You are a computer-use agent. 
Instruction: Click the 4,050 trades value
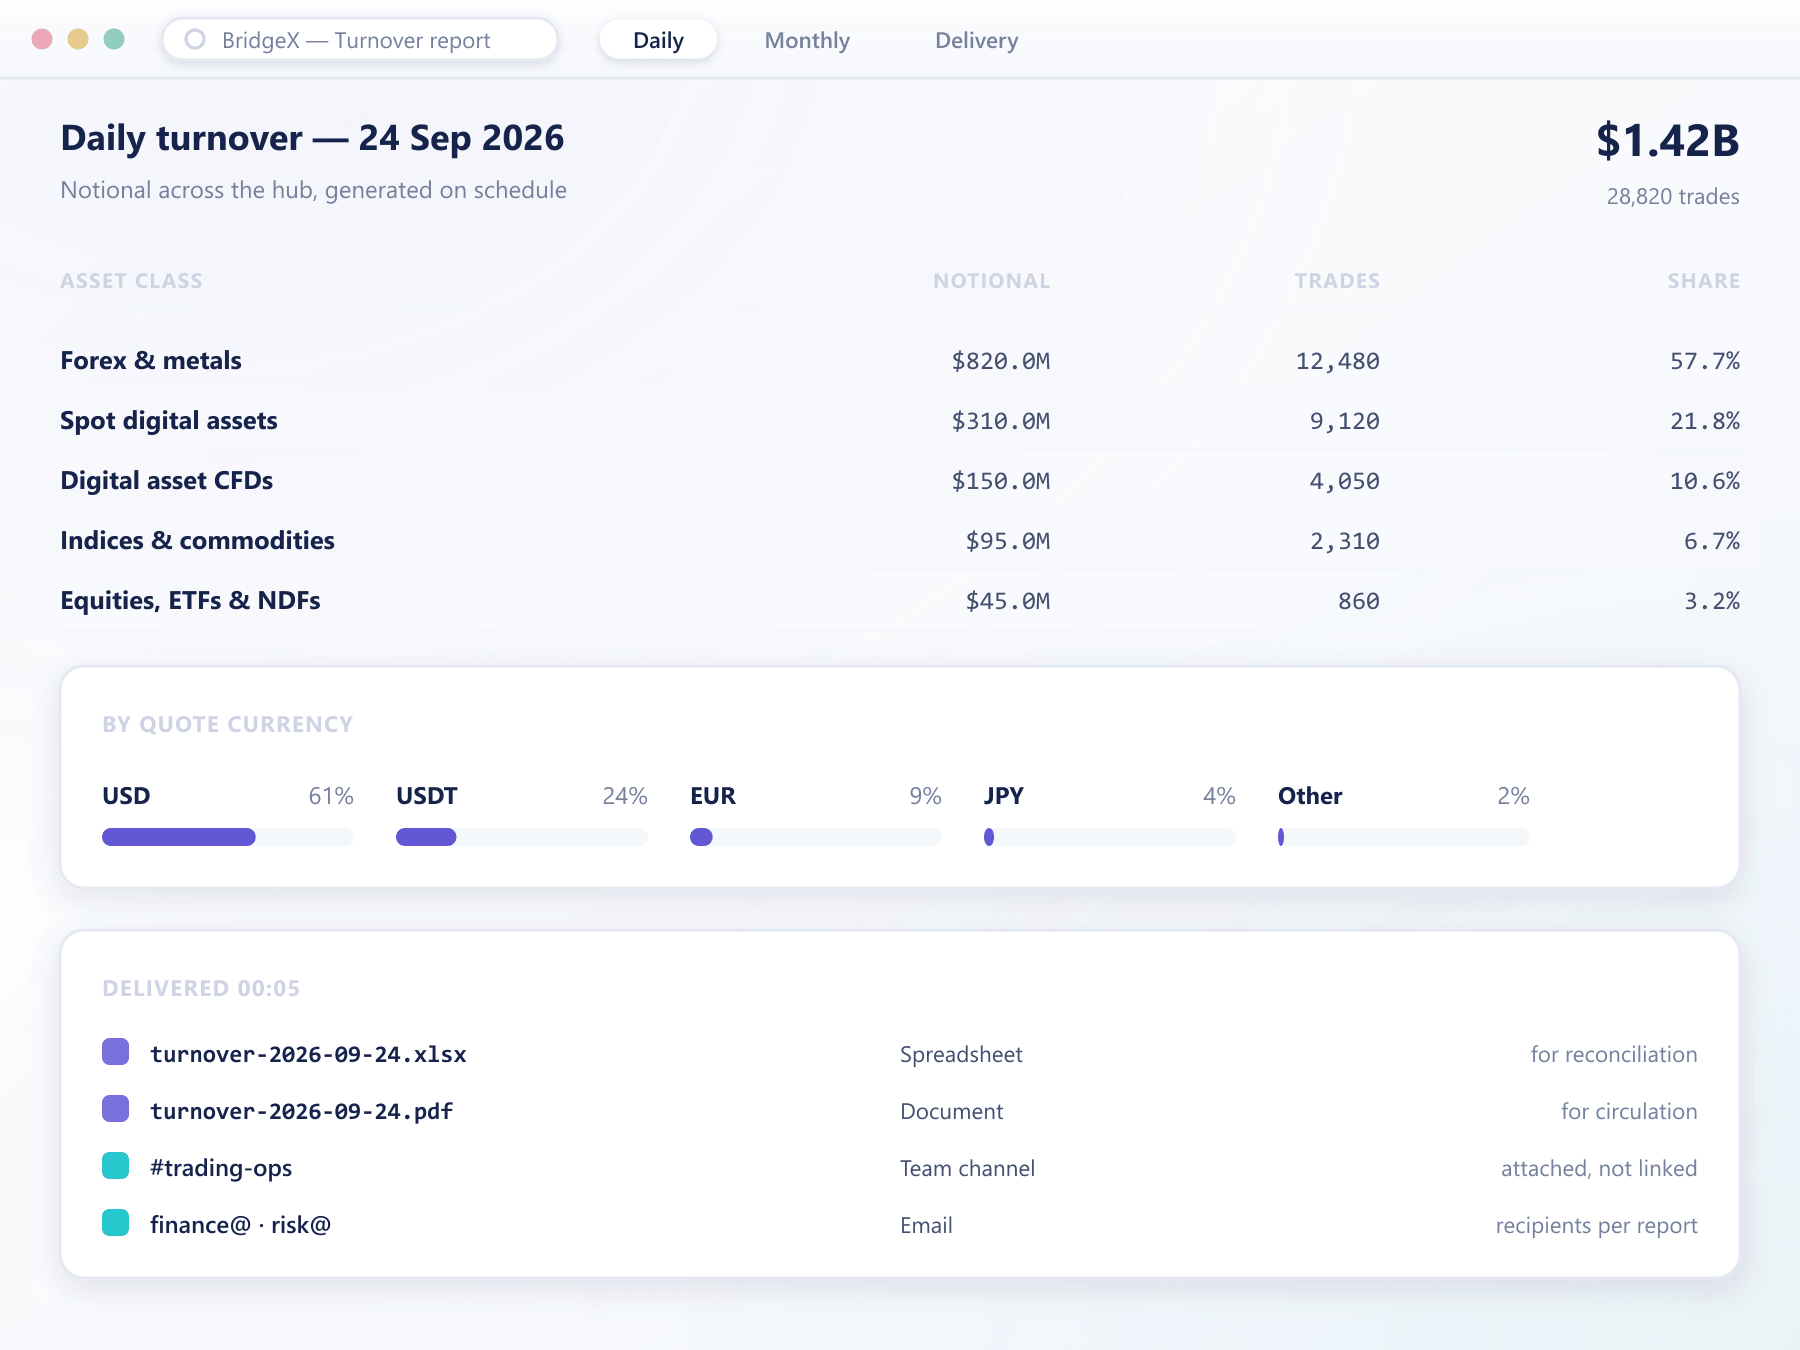coord(1345,481)
